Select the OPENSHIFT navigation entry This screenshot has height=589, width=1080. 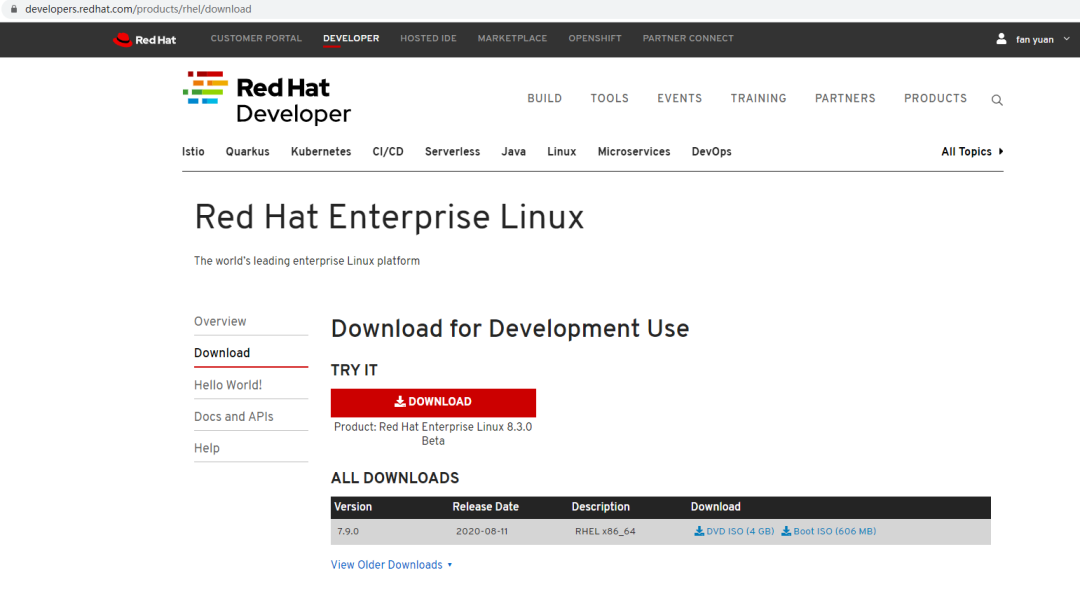point(594,38)
